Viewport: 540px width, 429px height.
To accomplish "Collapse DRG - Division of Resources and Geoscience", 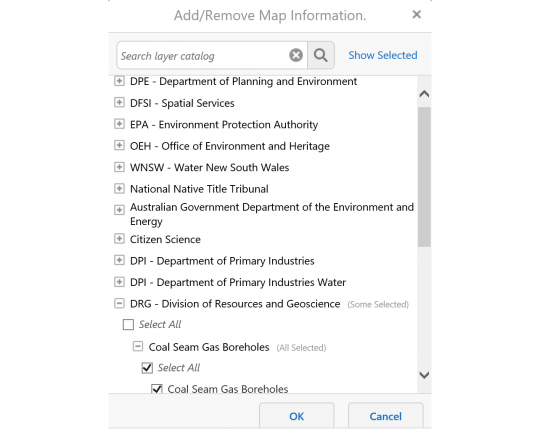I will pos(119,303).
